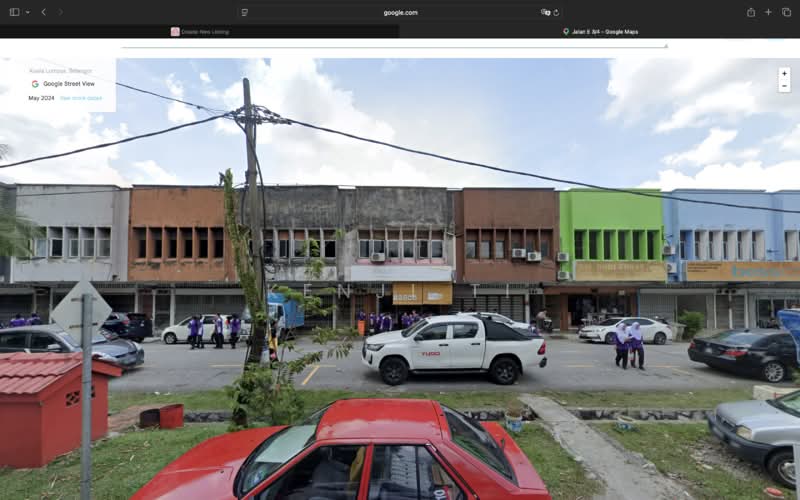Click the google.com address field

400,12
